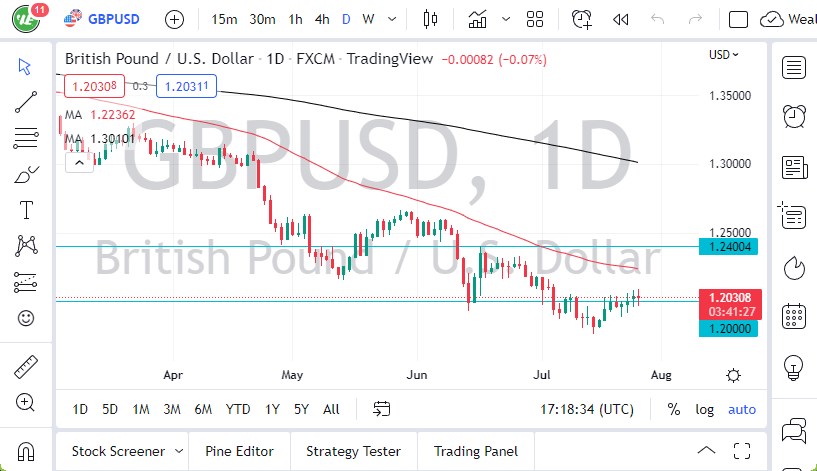This screenshot has height=471, width=817.
Task: Switch to the Pine Editor tab
Action: pos(239,451)
